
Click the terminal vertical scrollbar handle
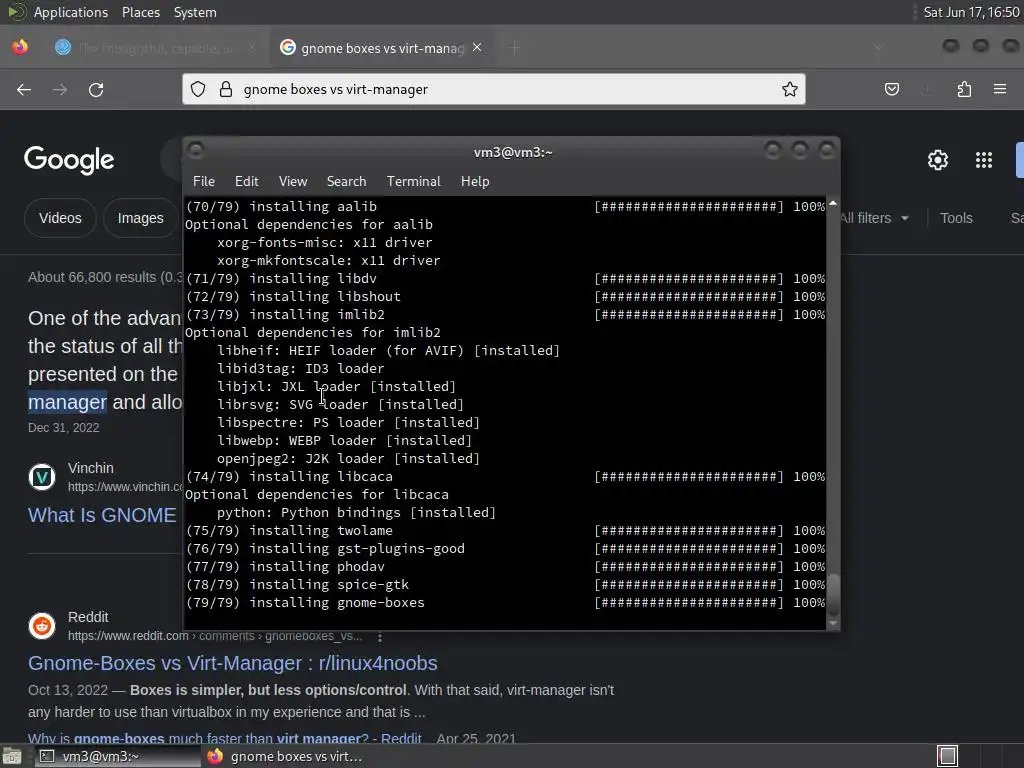833,595
